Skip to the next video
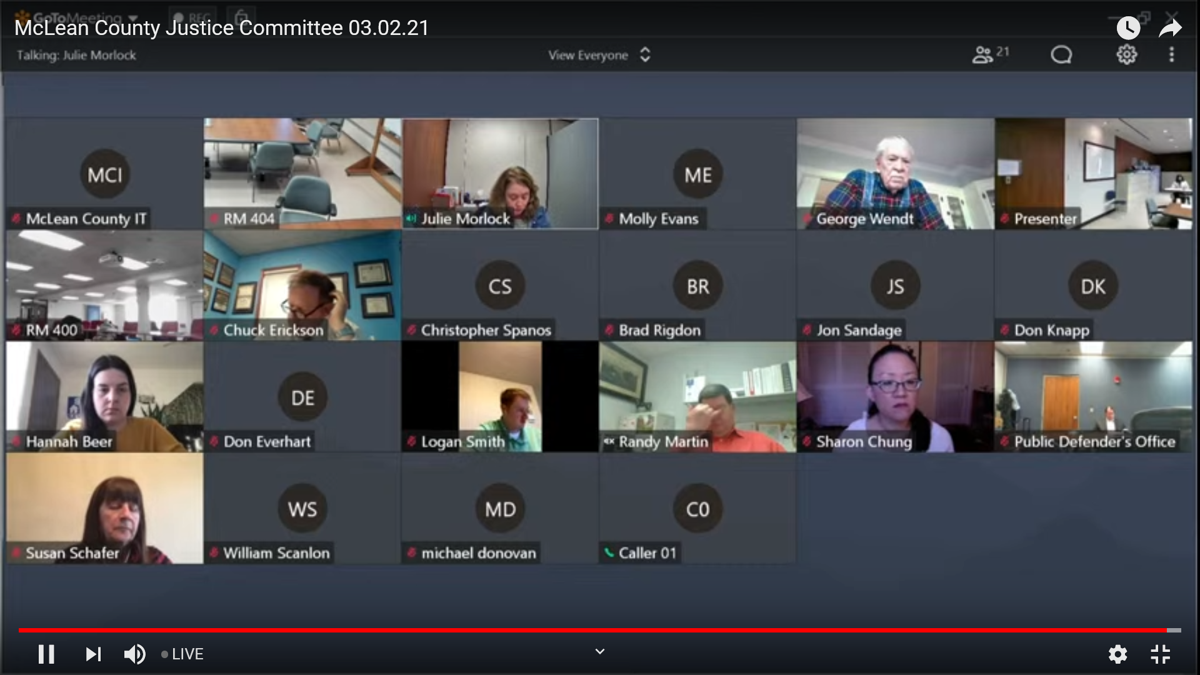The height and width of the screenshot is (675, 1200). coord(93,654)
